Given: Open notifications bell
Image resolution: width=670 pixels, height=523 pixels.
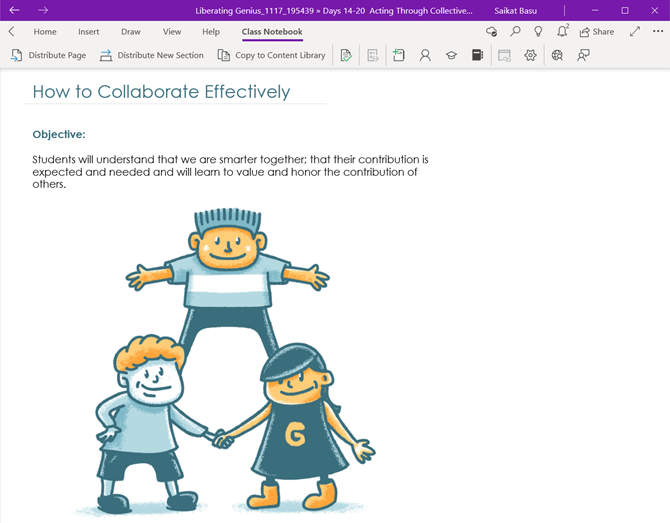Looking at the screenshot, I should (x=562, y=31).
